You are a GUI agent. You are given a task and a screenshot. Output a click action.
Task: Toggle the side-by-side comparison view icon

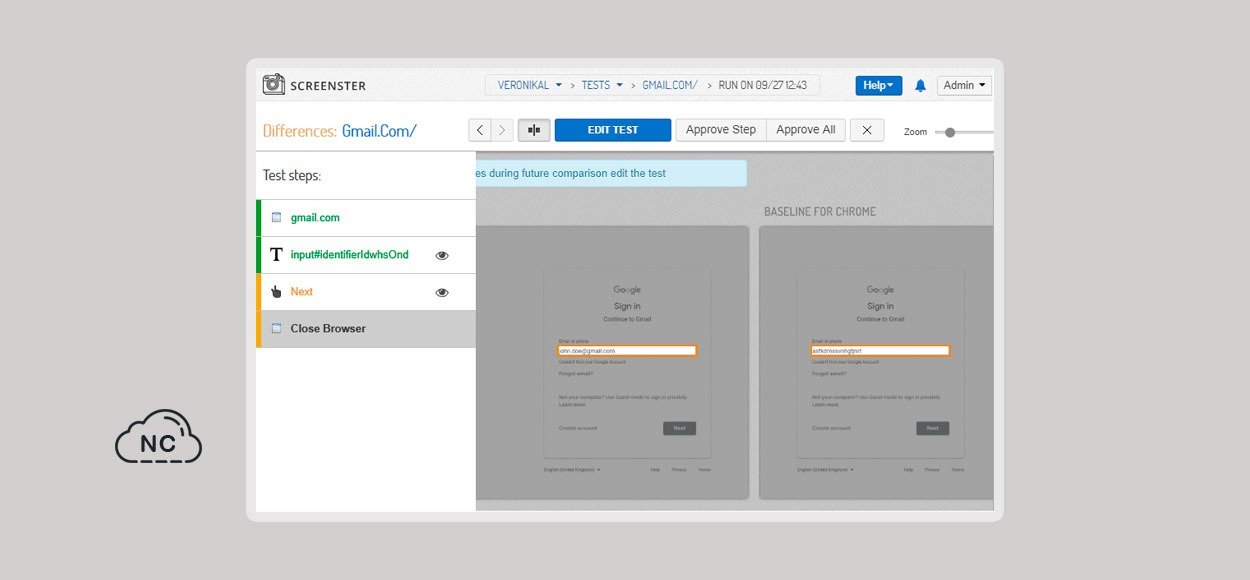click(x=534, y=130)
